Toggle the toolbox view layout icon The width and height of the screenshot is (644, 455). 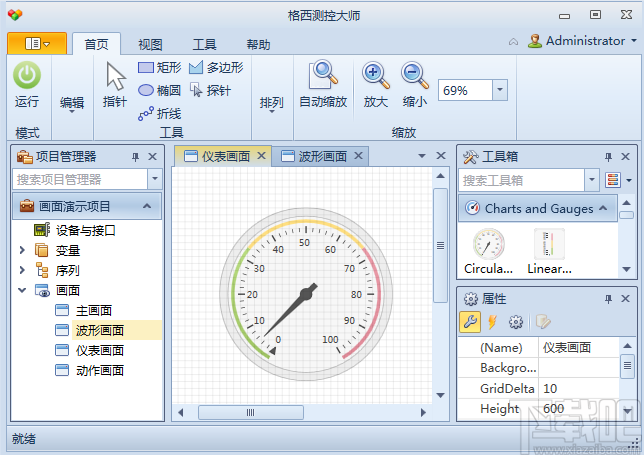click(612, 180)
